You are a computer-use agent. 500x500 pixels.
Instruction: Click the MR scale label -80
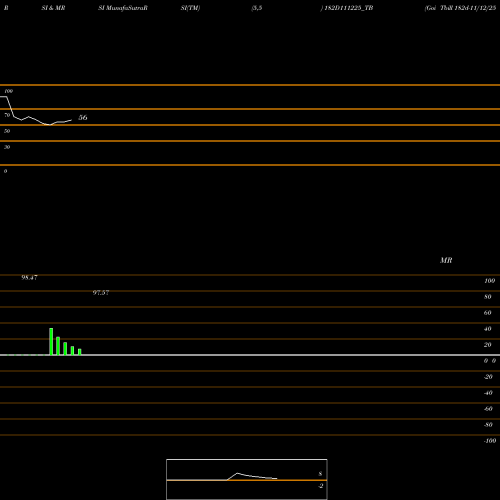[488, 425]
